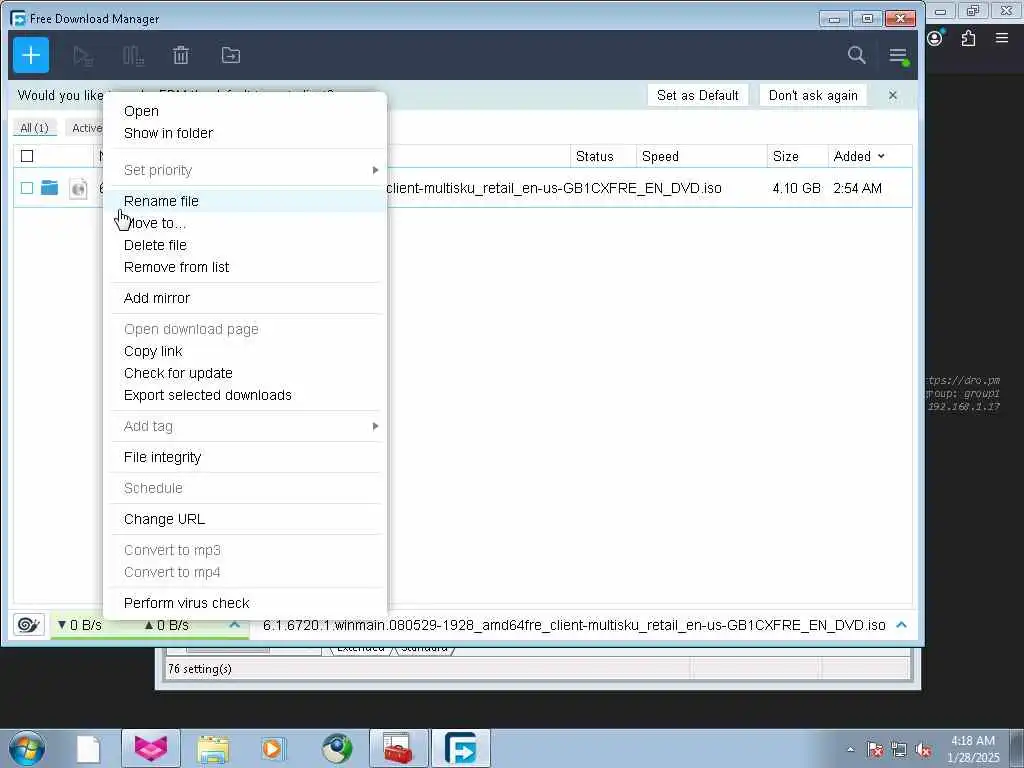Choose Open in the context menu
This screenshot has height=768, width=1024.
point(141,112)
